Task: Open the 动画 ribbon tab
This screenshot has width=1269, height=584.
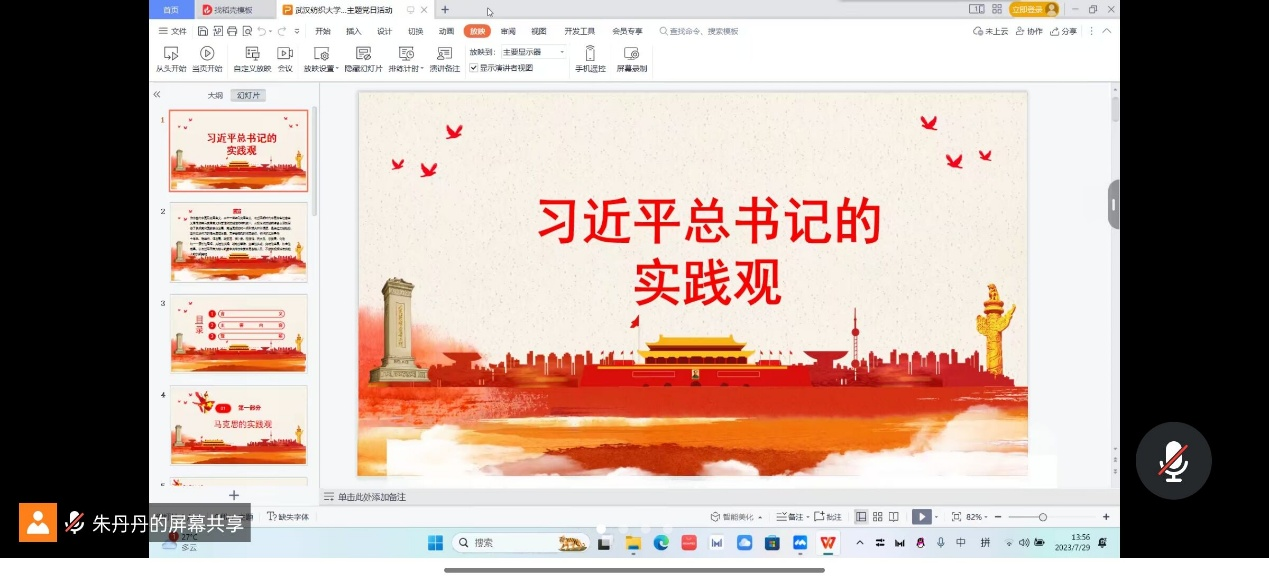Action: click(446, 31)
